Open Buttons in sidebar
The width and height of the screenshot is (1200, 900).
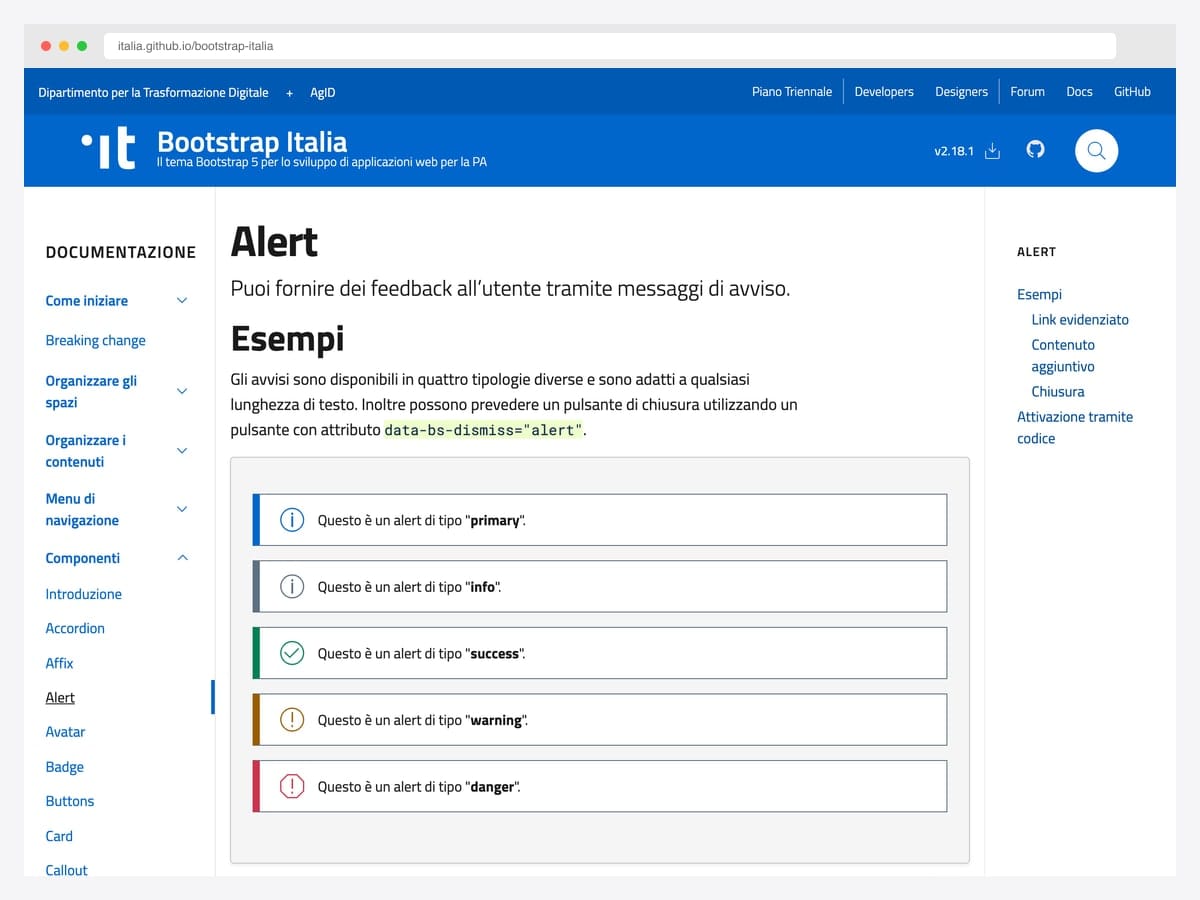pyautogui.click(x=69, y=801)
